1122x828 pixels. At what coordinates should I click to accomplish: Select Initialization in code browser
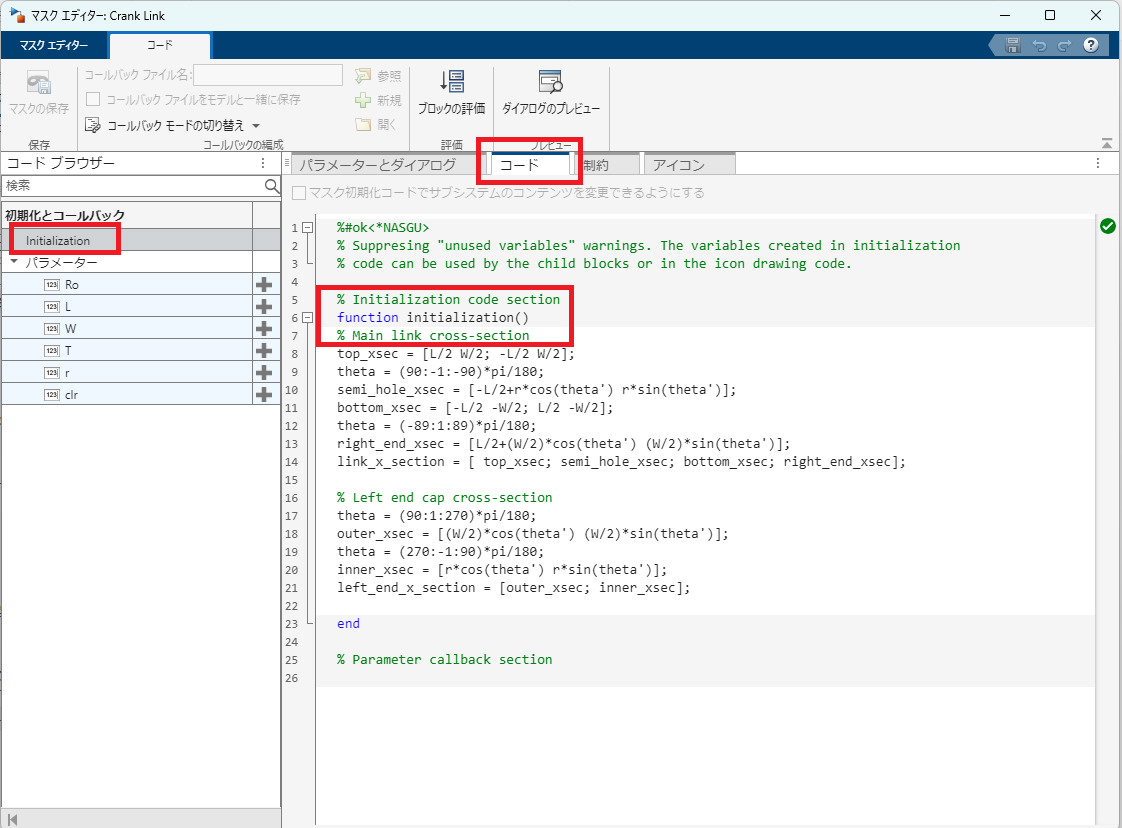pyautogui.click(x=127, y=240)
